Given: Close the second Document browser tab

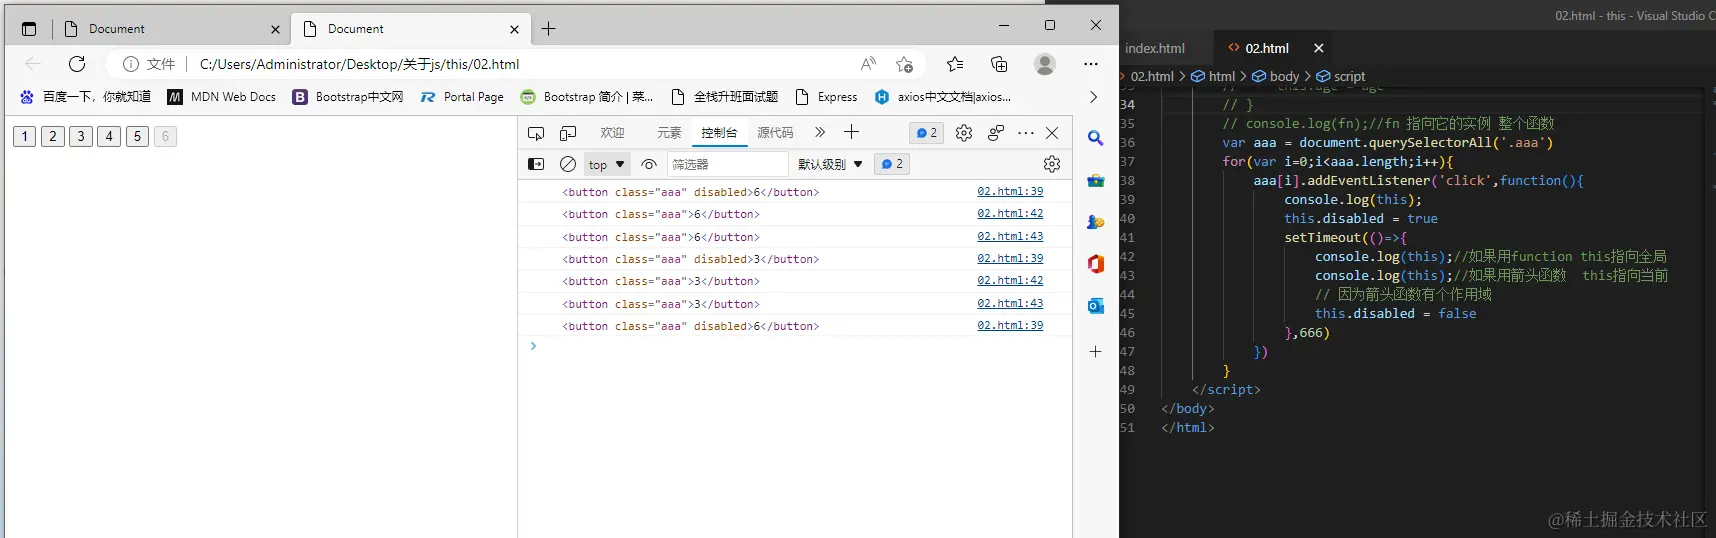Looking at the screenshot, I should (x=515, y=29).
